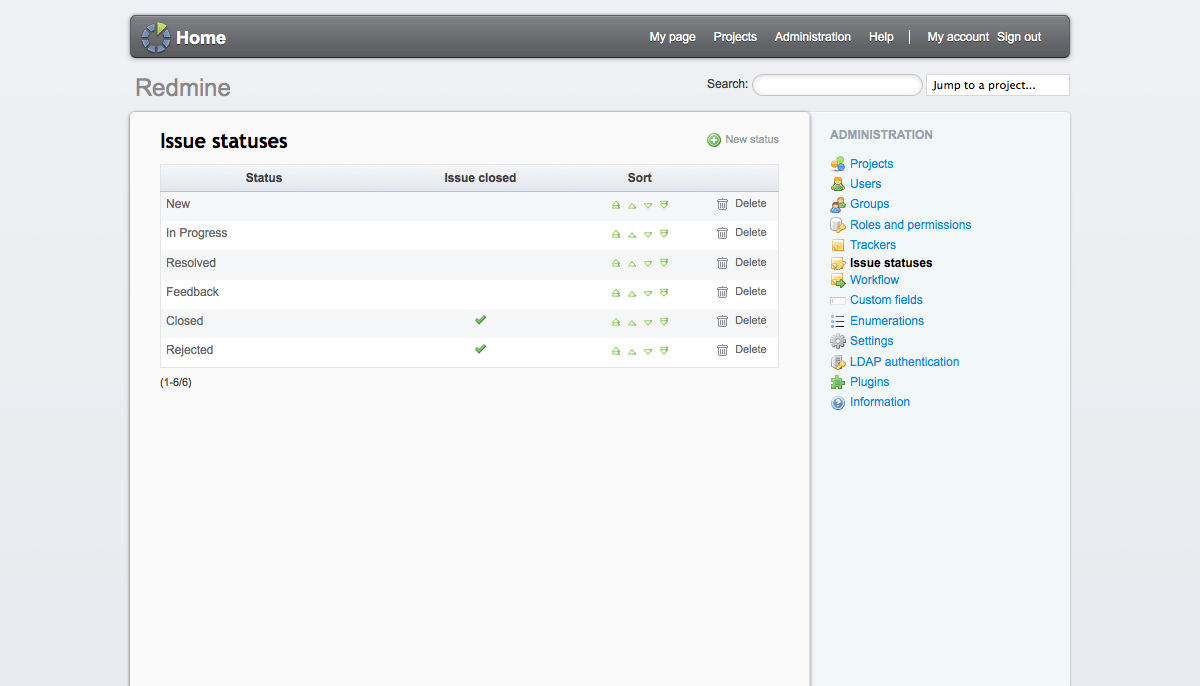Open the New status name link
The image size is (1200, 686).
[x=178, y=204]
